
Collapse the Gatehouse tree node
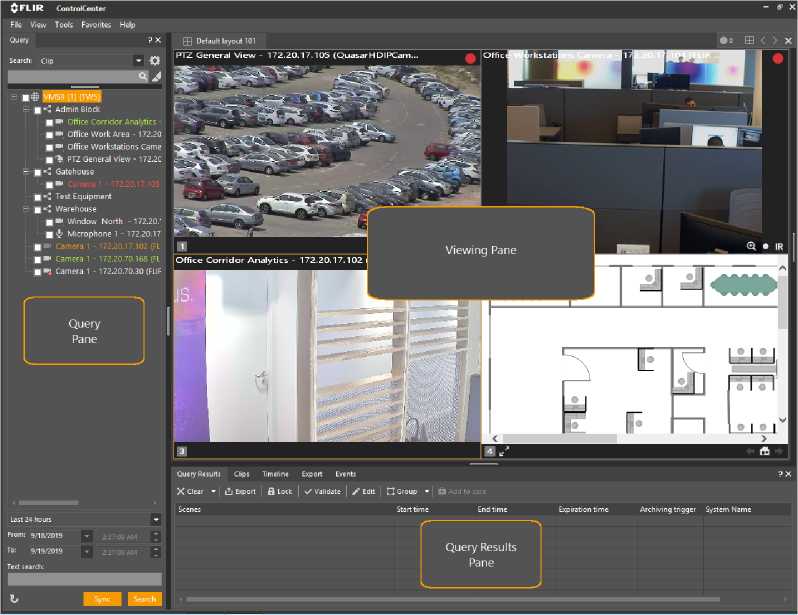tap(26, 172)
